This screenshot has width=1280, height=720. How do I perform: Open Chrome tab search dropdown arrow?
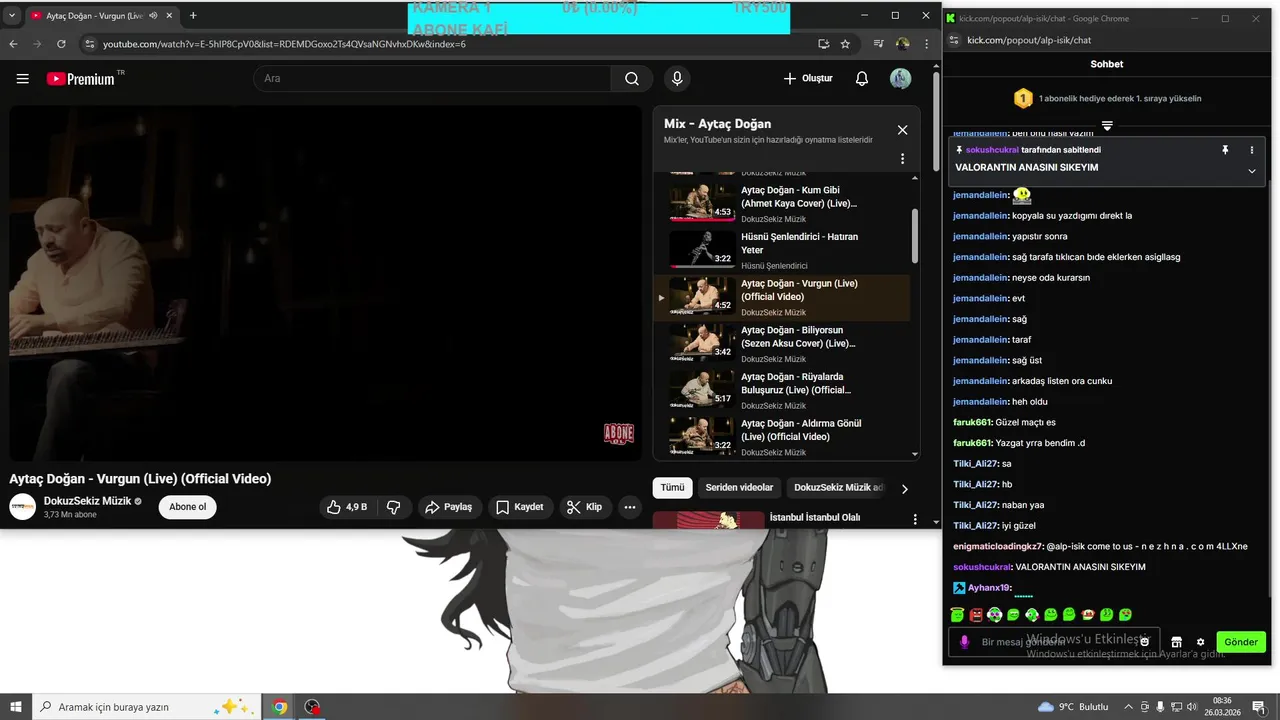coord(11,15)
